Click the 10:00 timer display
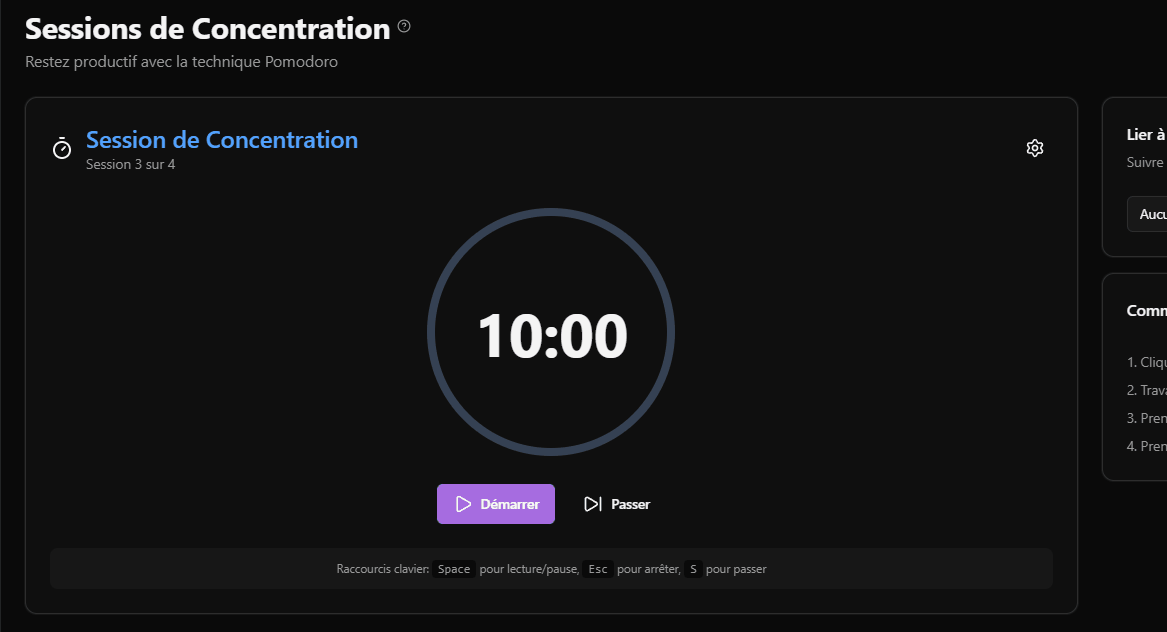Viewport: 1167px width, 632px height. click(x=551, y=336)
